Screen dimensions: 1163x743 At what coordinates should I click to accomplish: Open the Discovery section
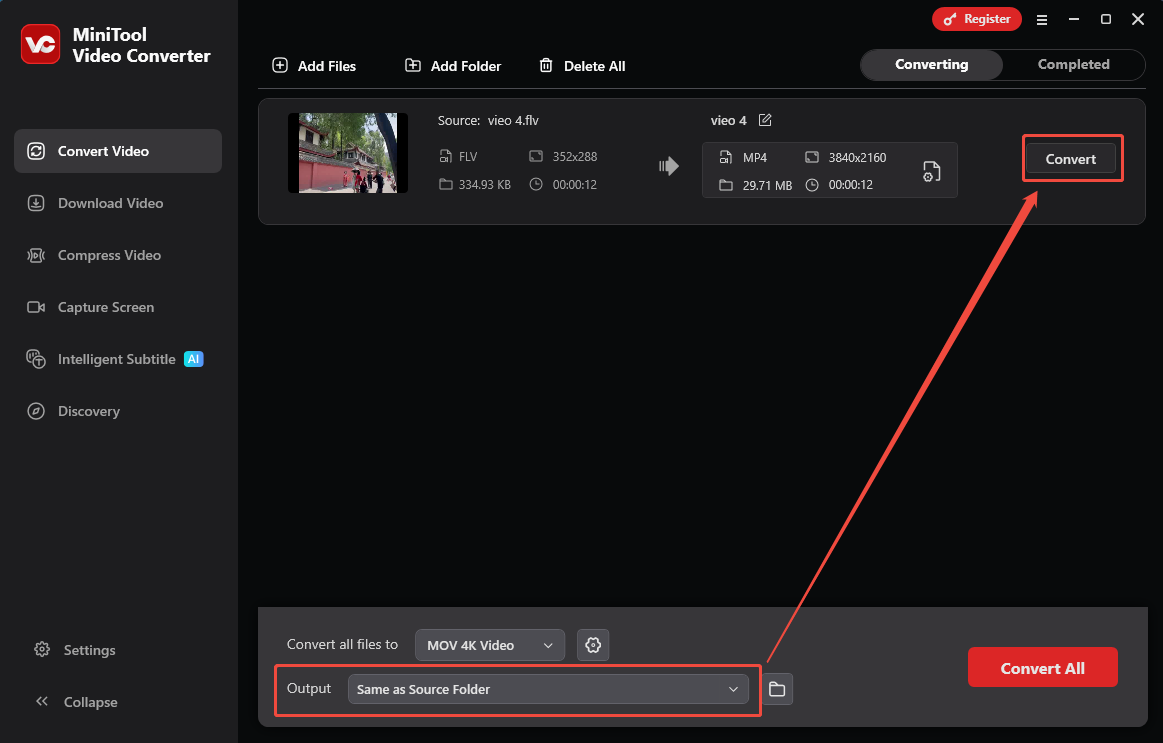(35, 411)
